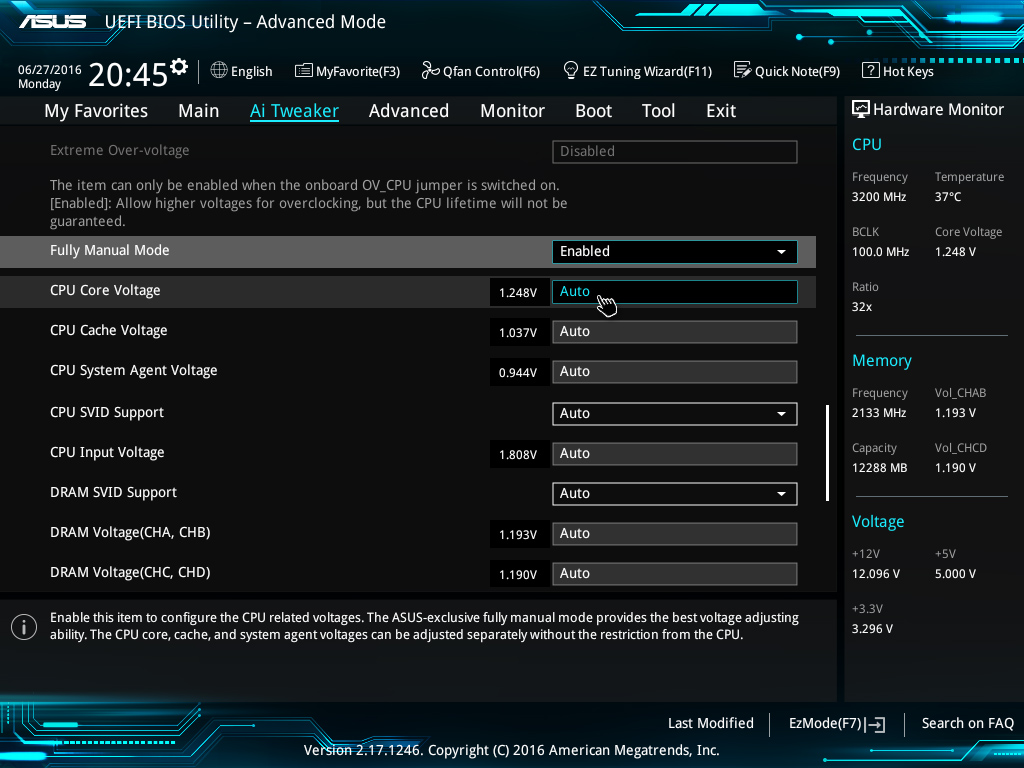
Task: Click the 20:45 clock display
Action: pos(129,74)
